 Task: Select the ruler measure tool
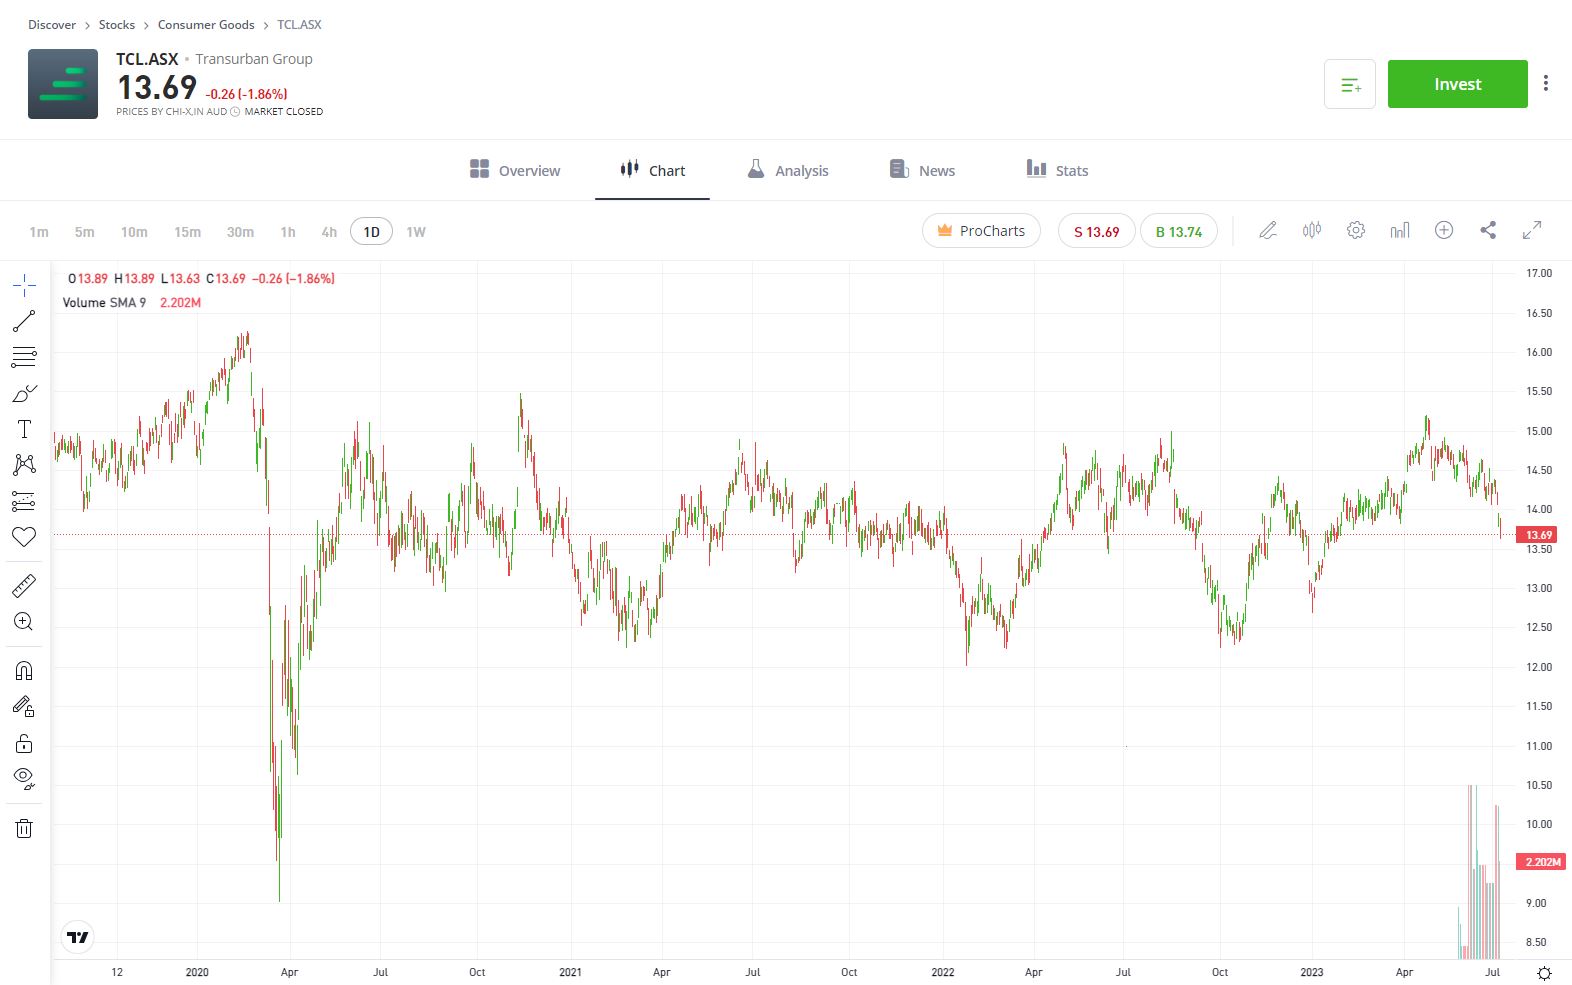[x=24, y=586]
